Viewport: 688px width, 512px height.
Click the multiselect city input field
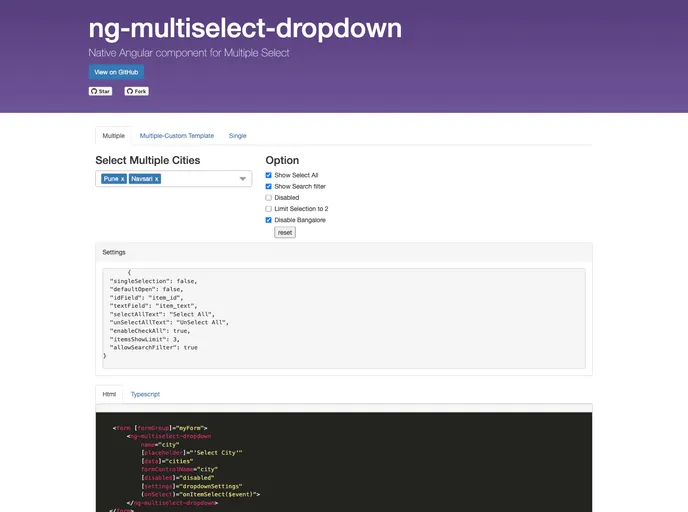[173, 179]
